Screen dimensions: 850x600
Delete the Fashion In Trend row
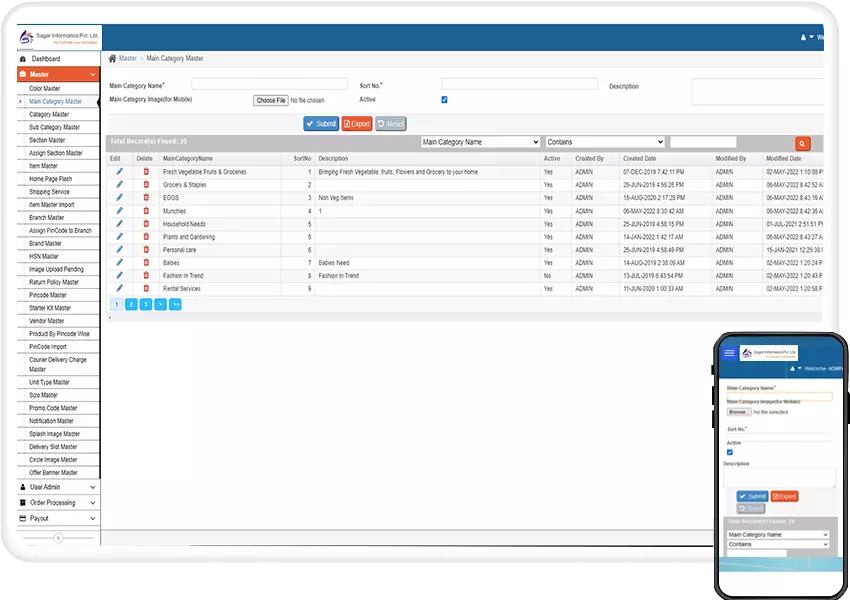(146, 275)
